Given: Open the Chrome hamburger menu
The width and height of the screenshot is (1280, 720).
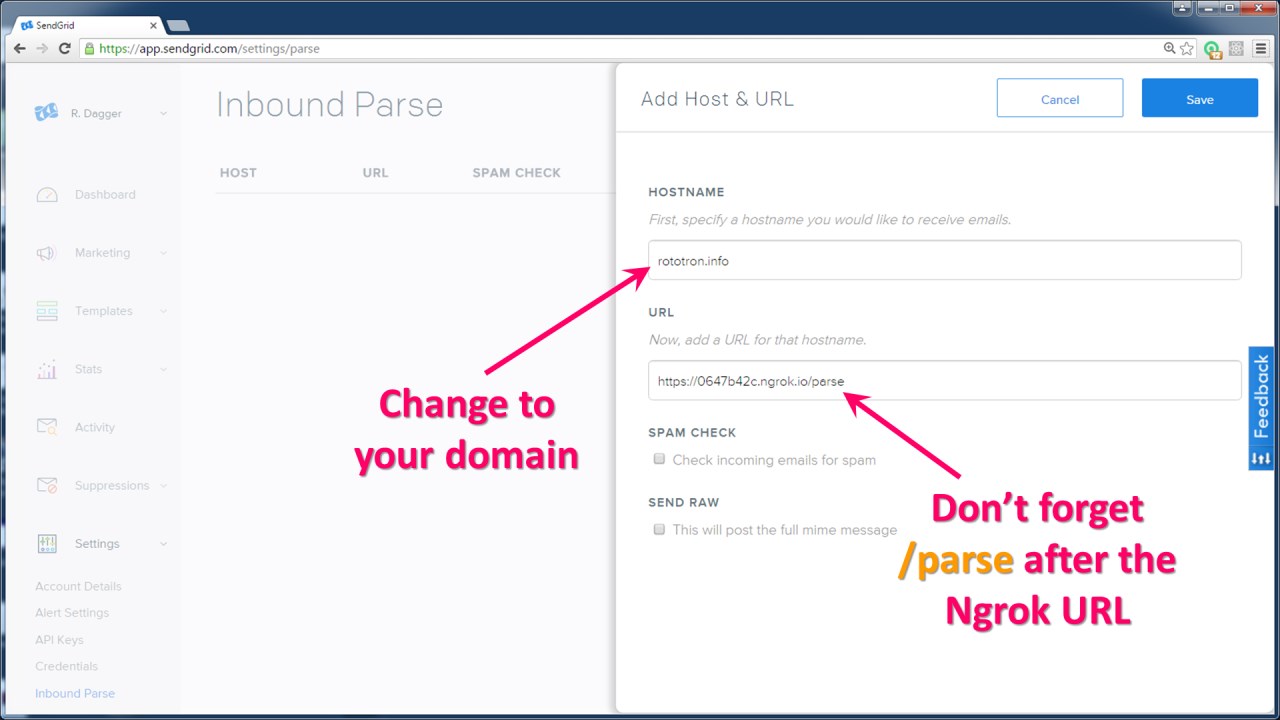Looking at the screenshot, I should coord(1259,48).
